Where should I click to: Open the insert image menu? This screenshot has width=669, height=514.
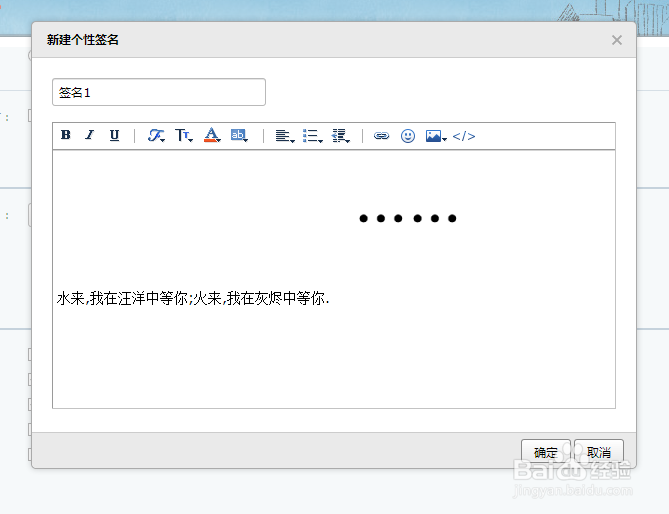pyautogui.click(x=436, y=136)
